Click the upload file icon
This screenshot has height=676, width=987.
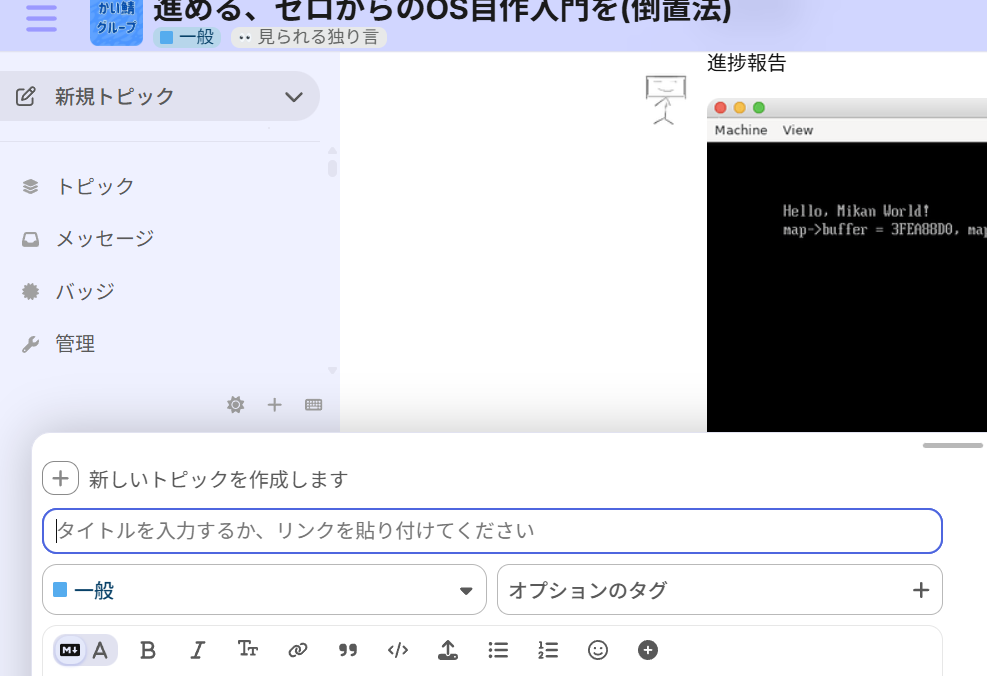(x=448, y=651)
